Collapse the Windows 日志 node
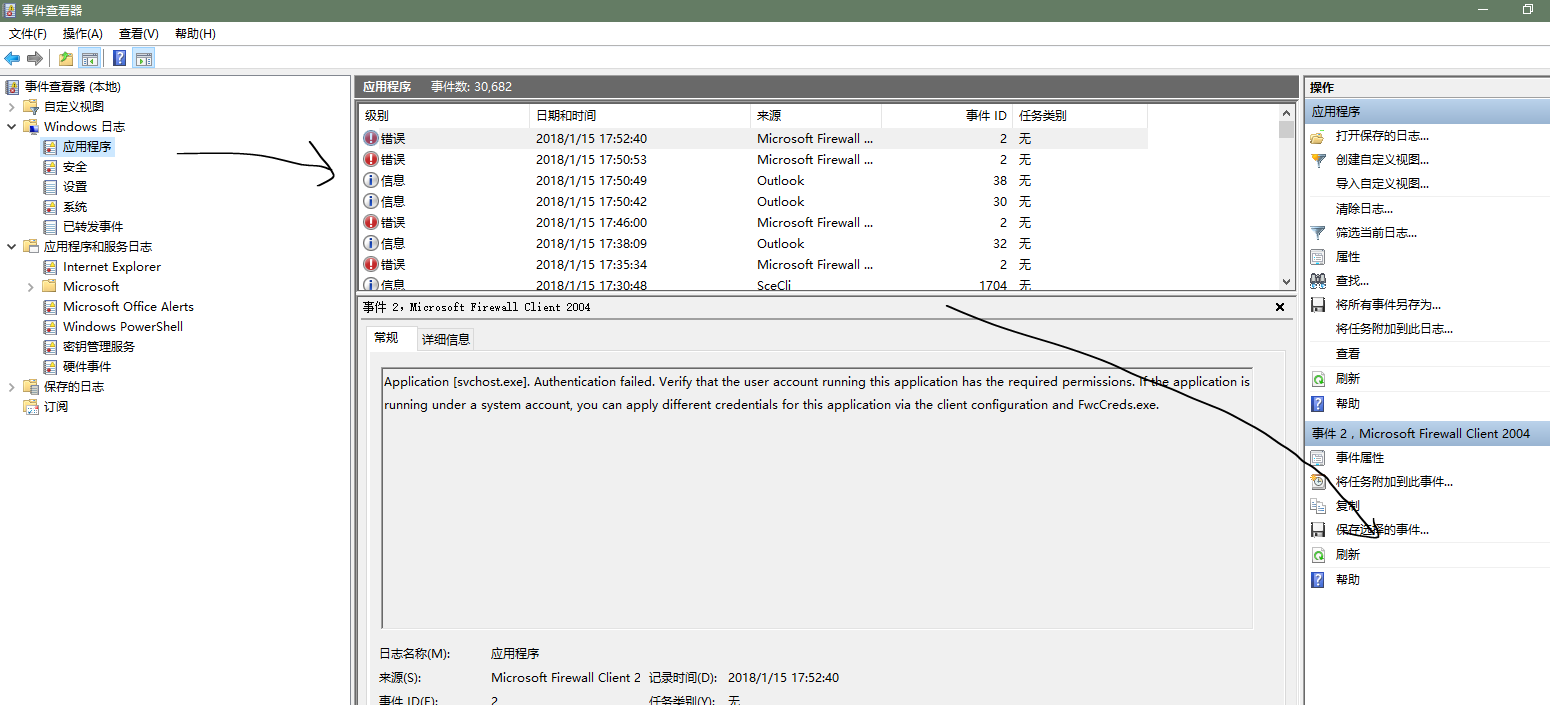Screen dimensions: 1550x705 tap(12, 127)
